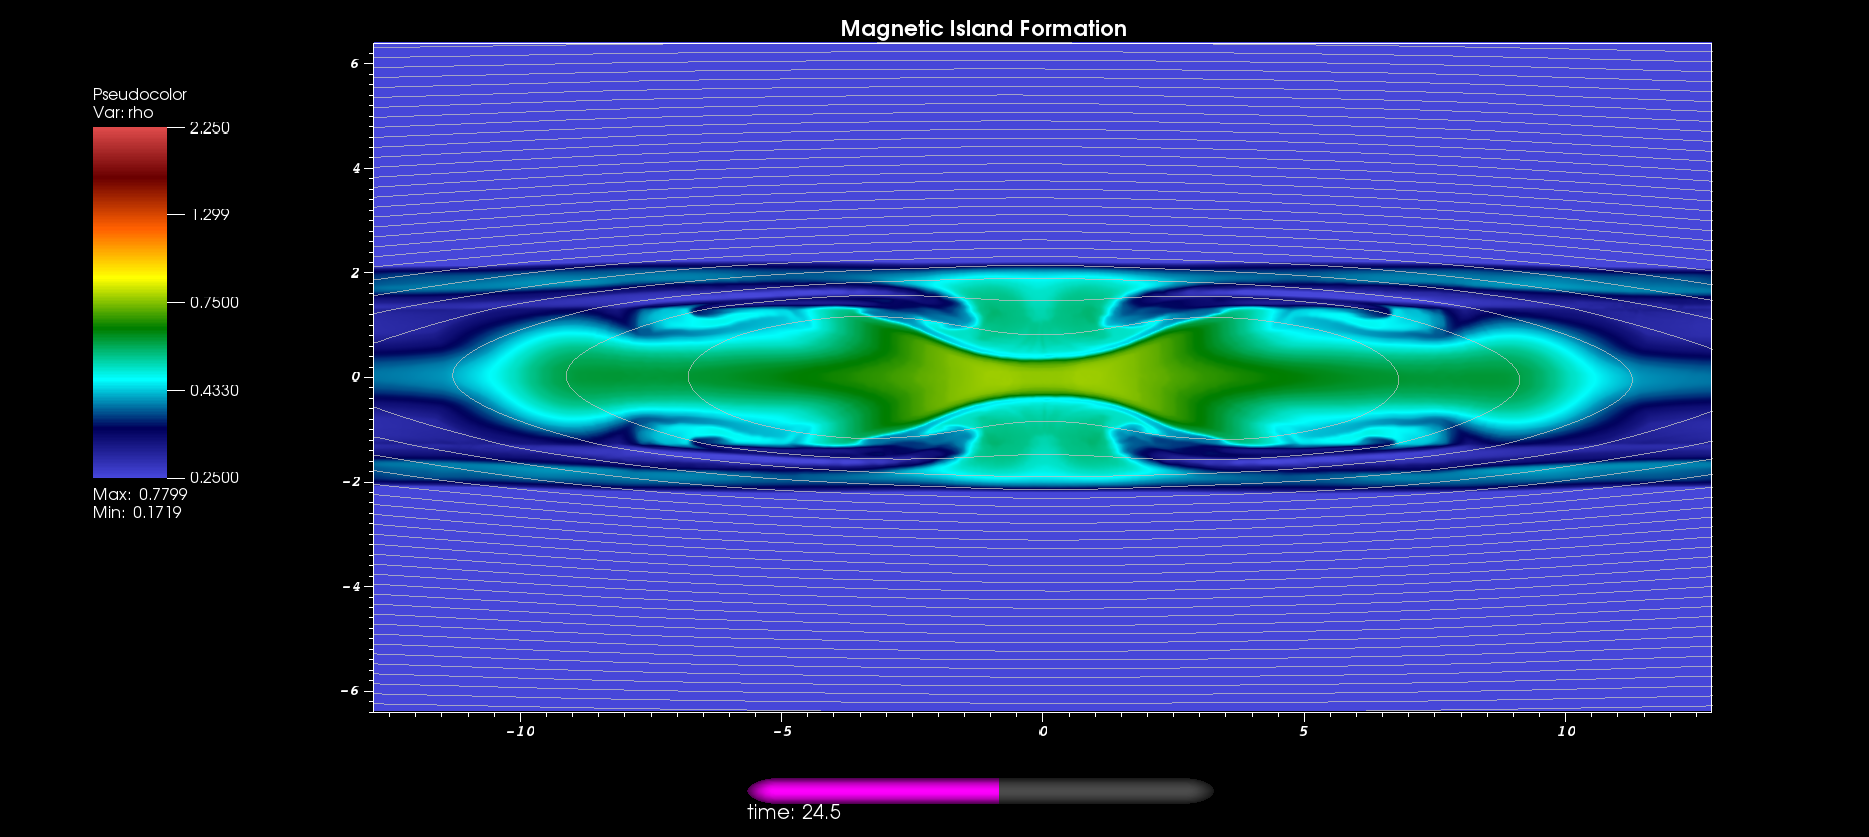The image size is (1869, 837).
Task: Click the 'Magnetic Island Formation' plot title
Action: (x=983, y=28)
